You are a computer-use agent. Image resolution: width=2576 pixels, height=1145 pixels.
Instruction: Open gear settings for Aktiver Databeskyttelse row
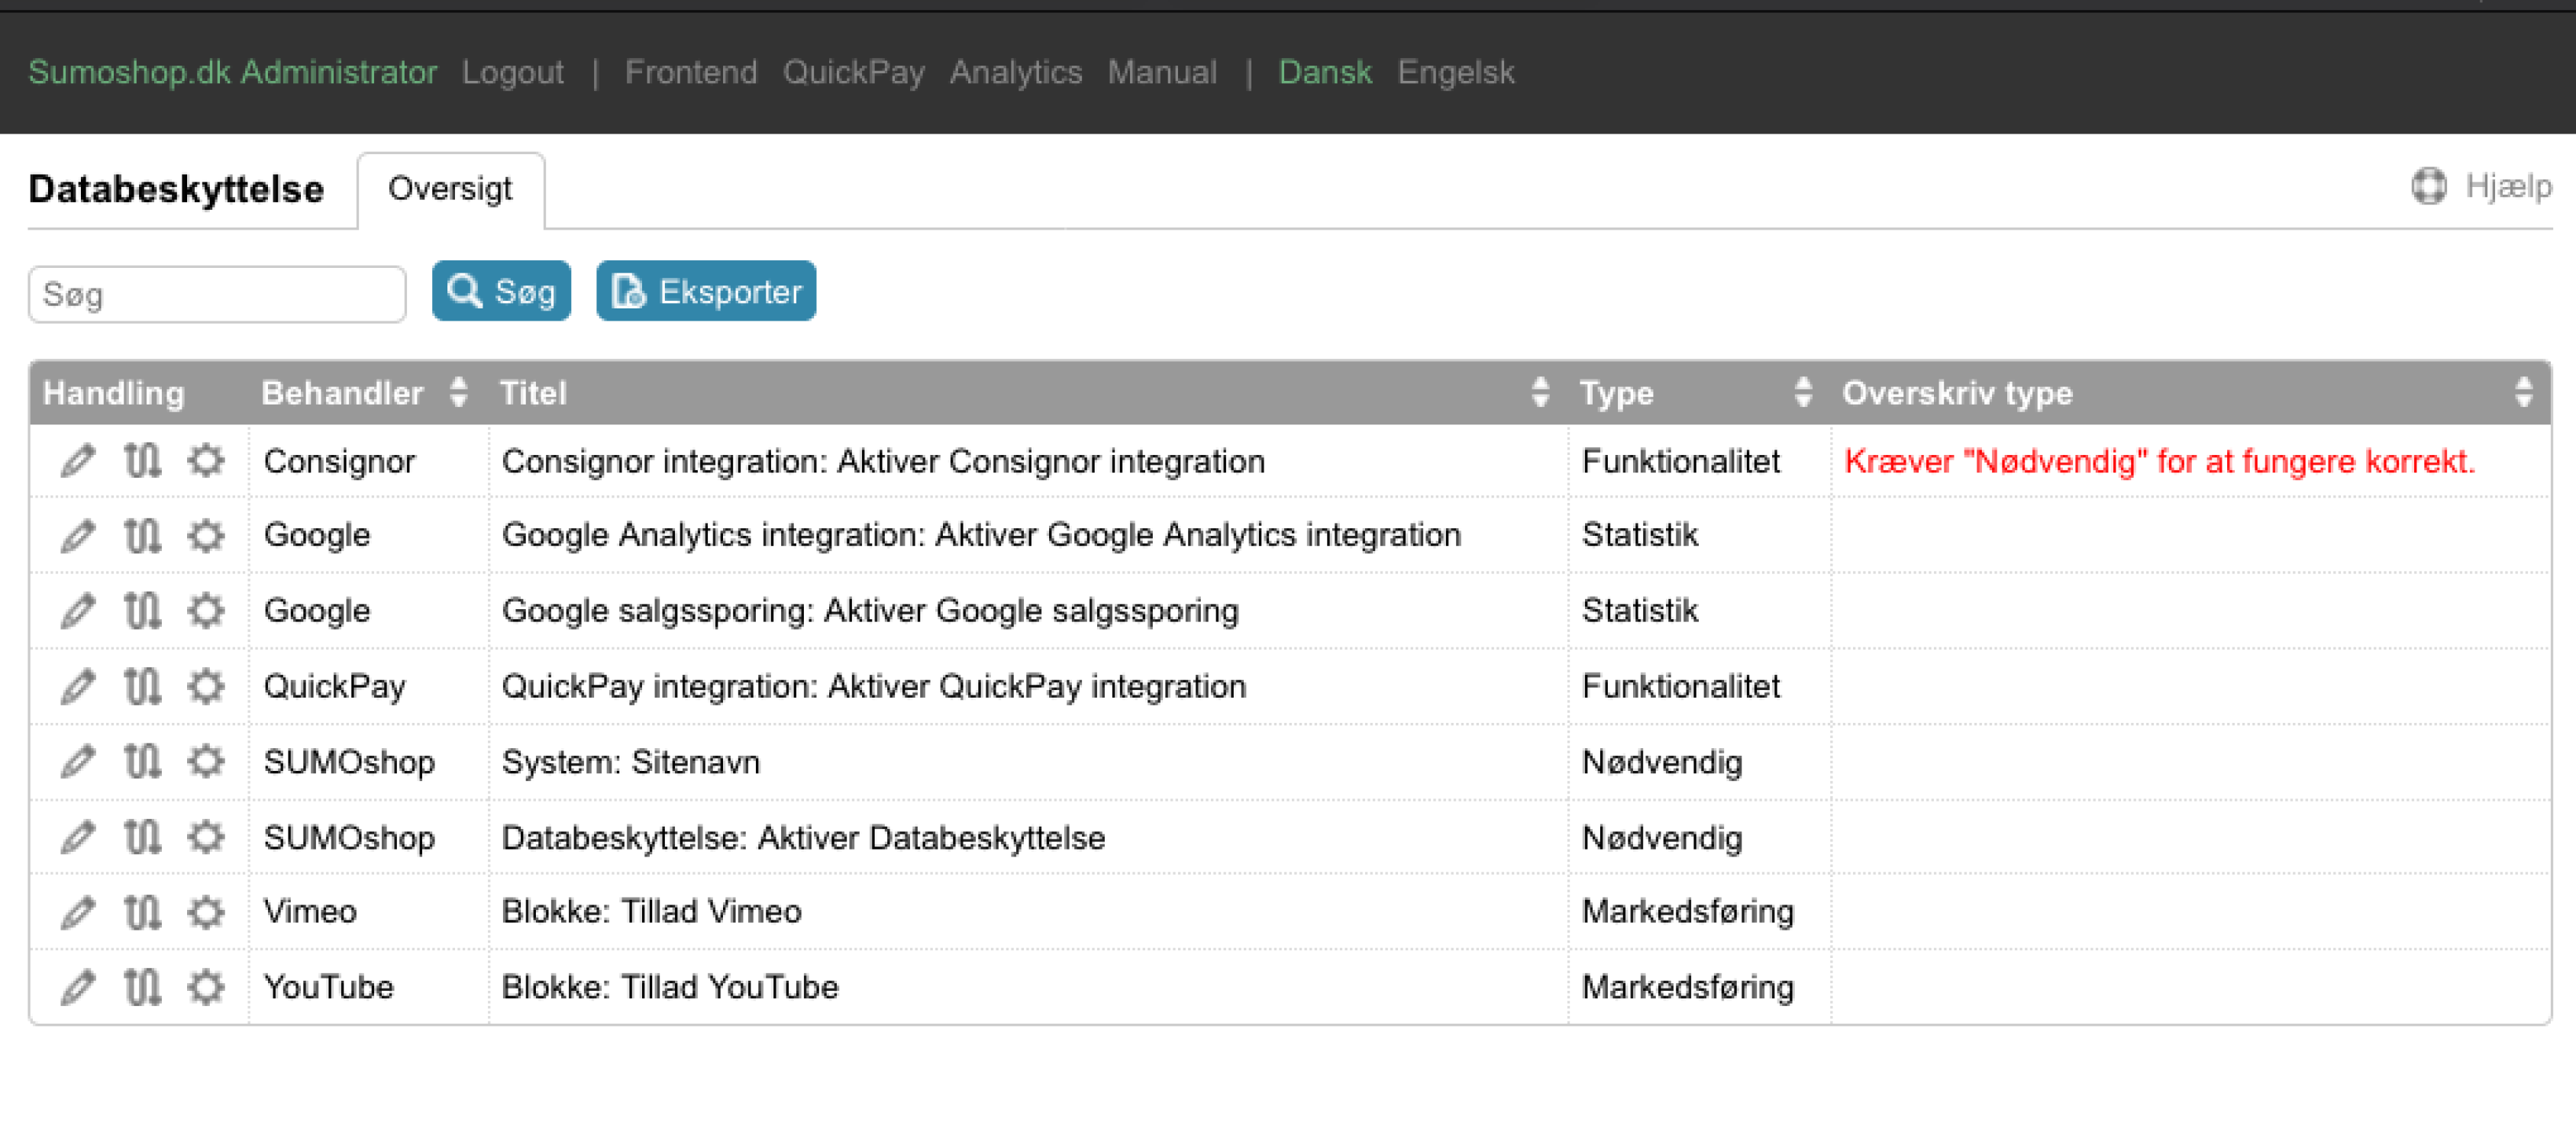pyautogui.click(x=206, y=837)
